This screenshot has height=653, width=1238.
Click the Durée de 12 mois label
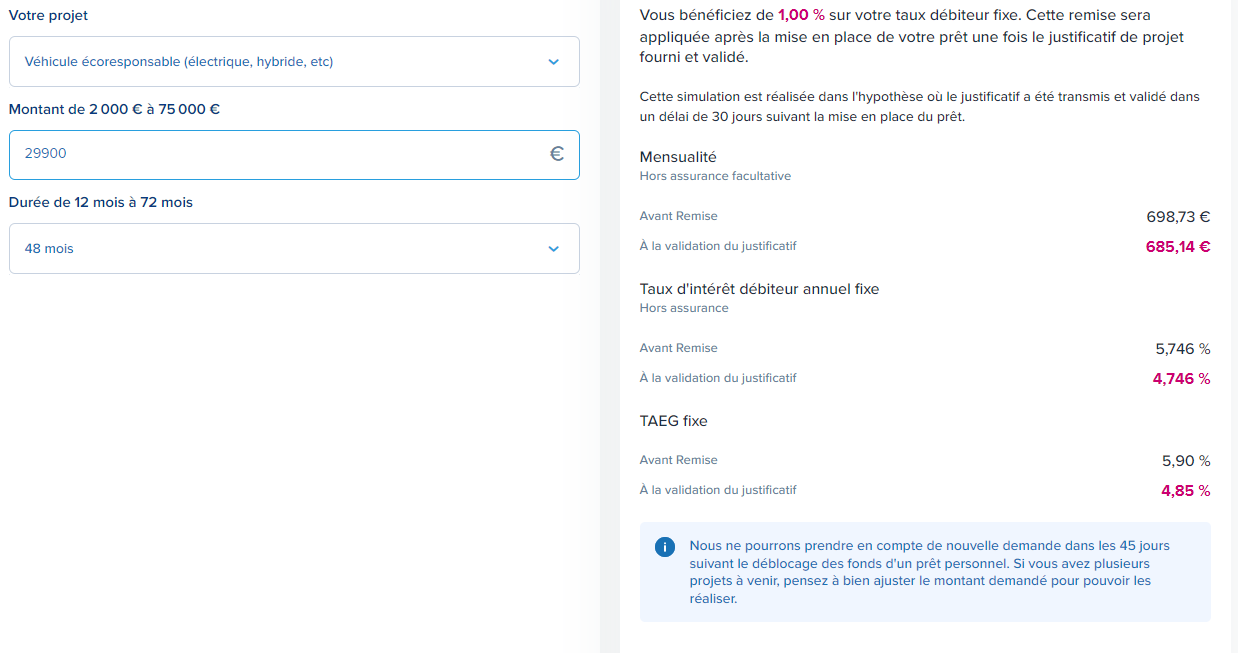(100, 202)
